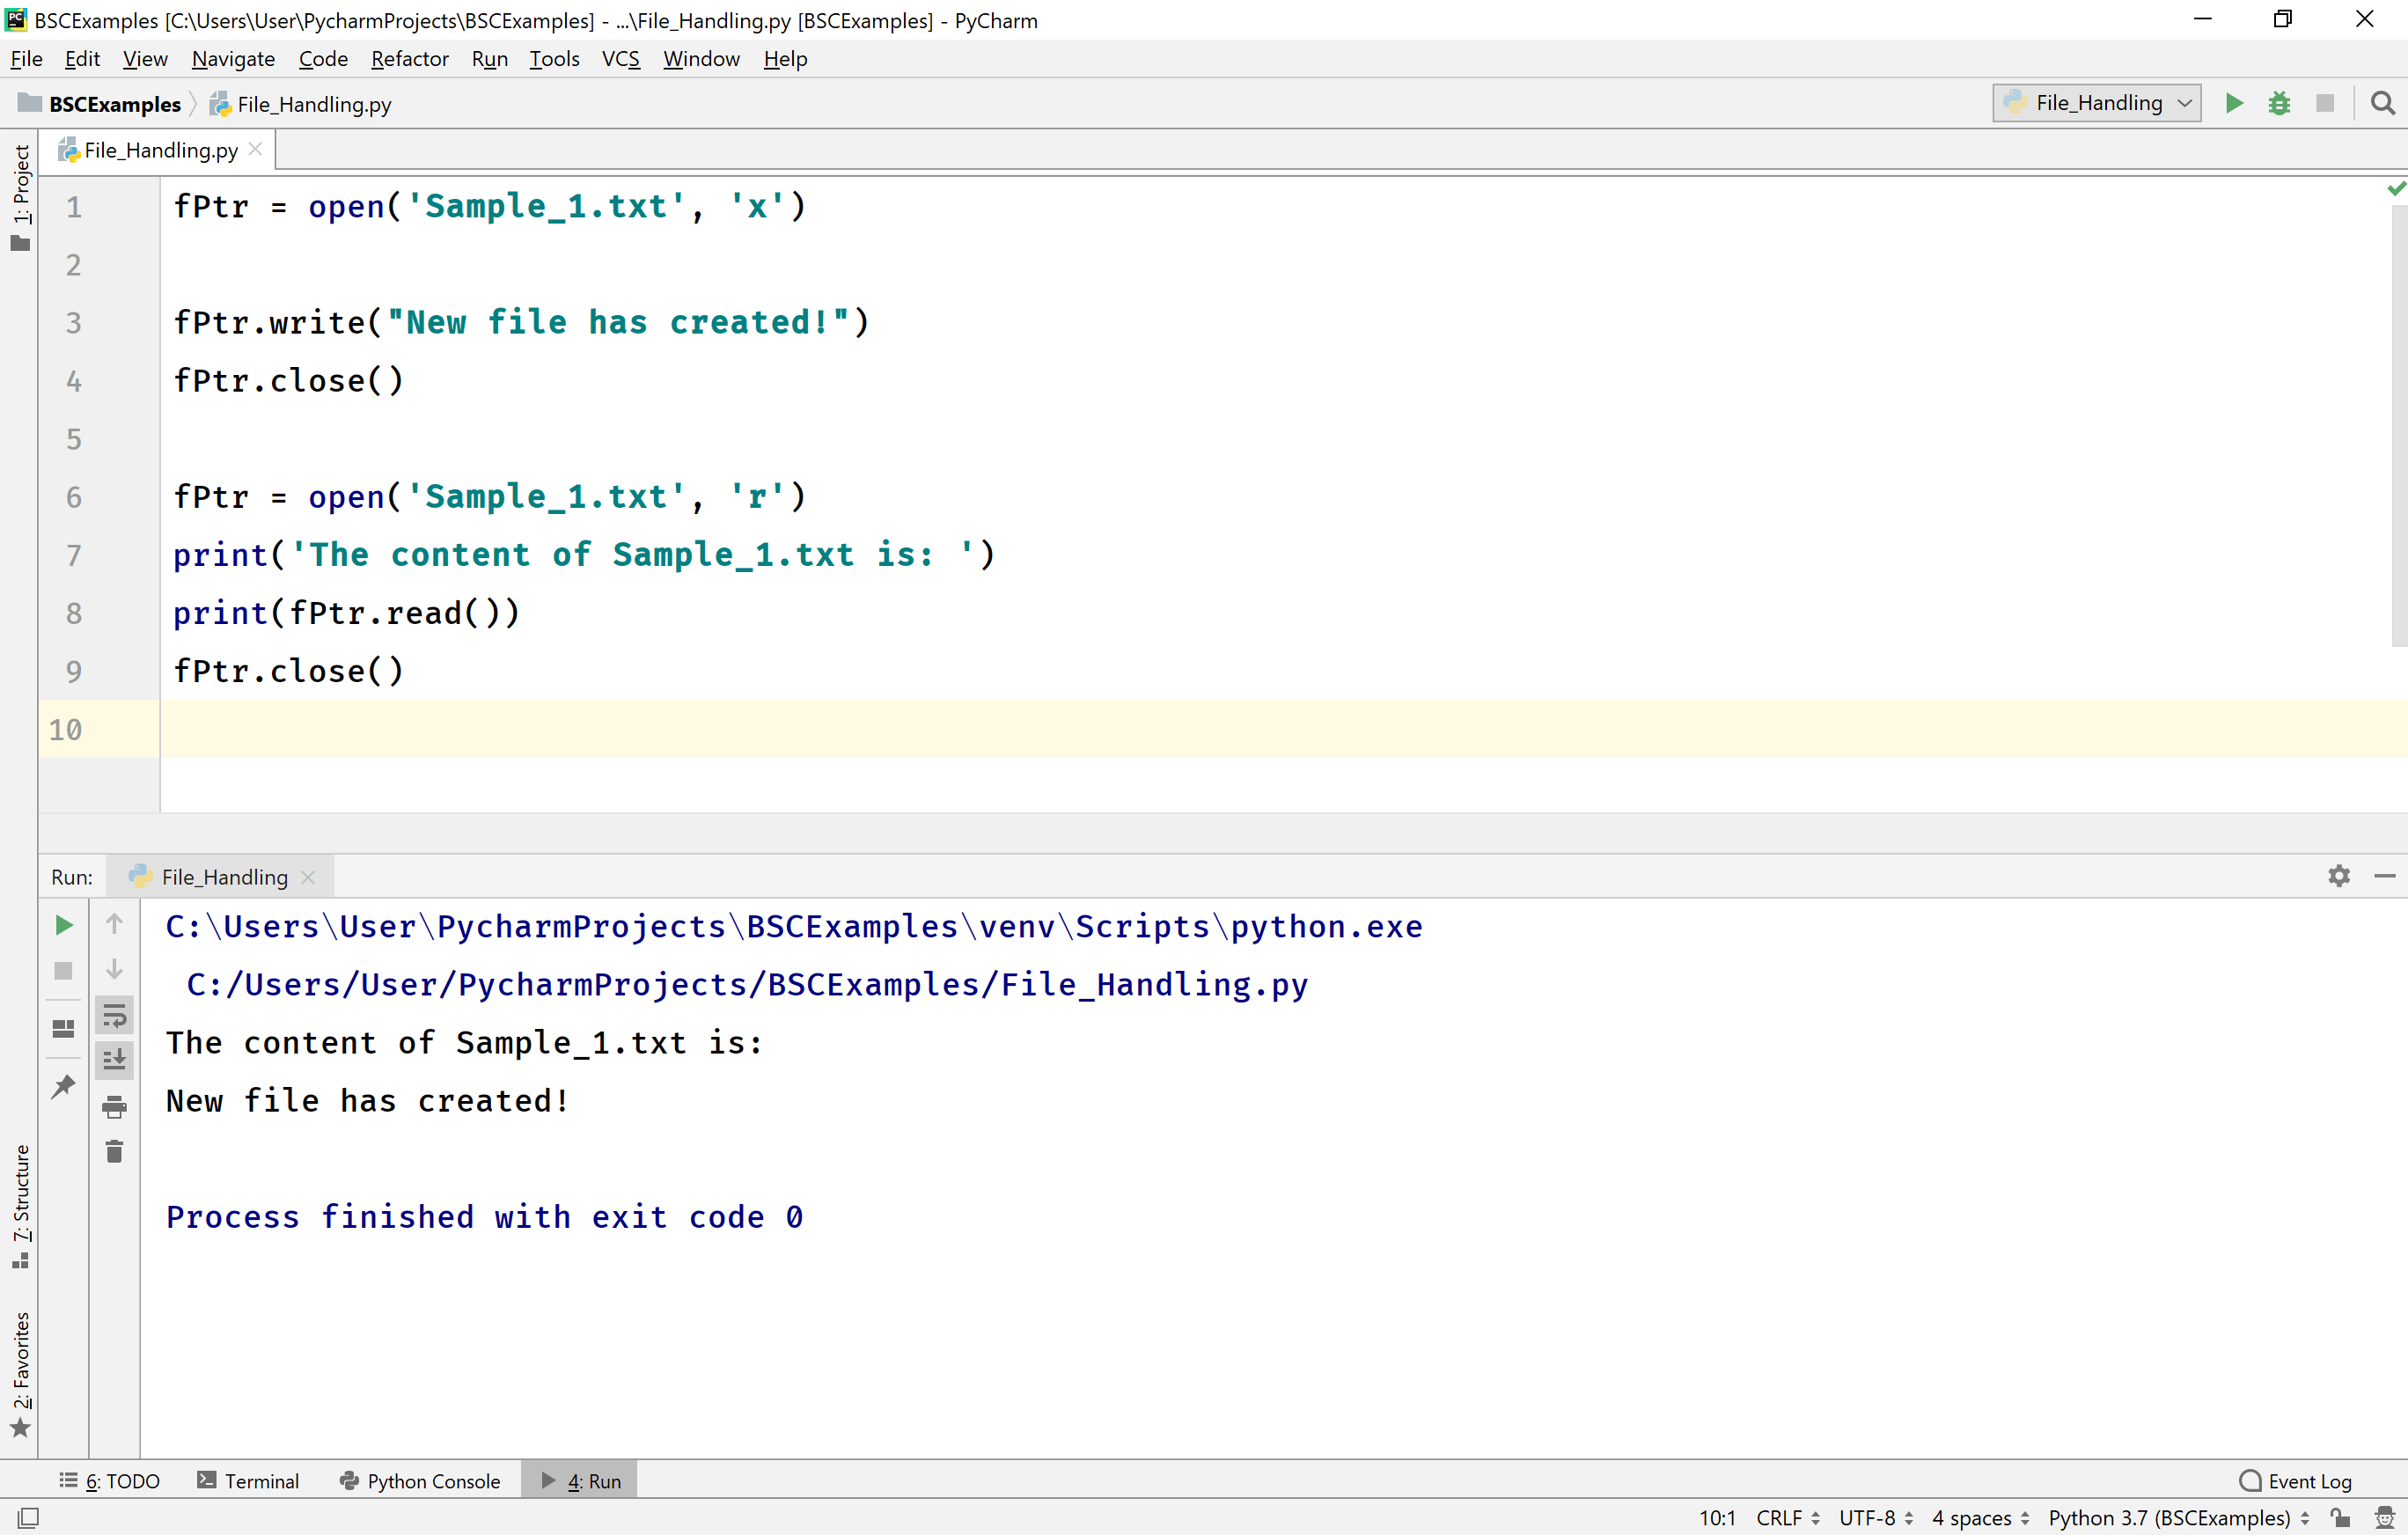Toggle the read-only lock icon in the status bar
This screenshot has height=1535, width=2408.
pos(2340,1517)
